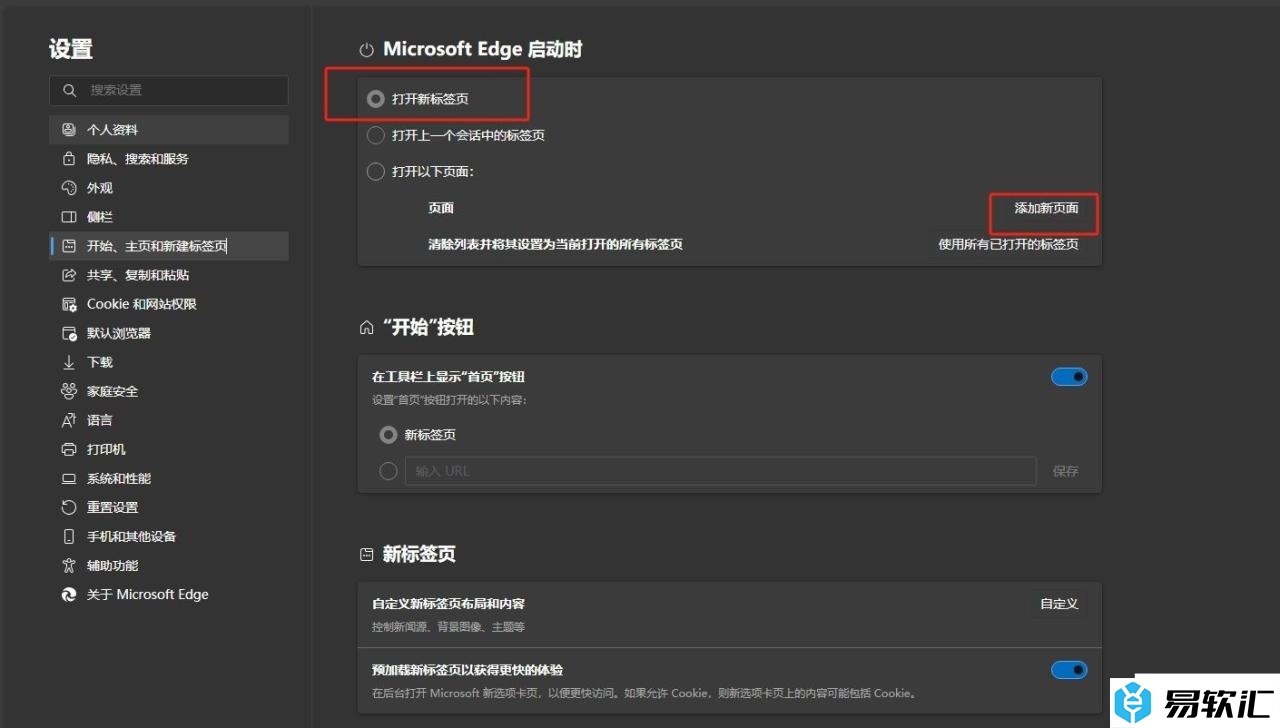Viewport: 1280px width, 728px height.
Task: Toggle 预加载新标签页 switch off
Action: pyautogui.click(x=1069, y=670)
